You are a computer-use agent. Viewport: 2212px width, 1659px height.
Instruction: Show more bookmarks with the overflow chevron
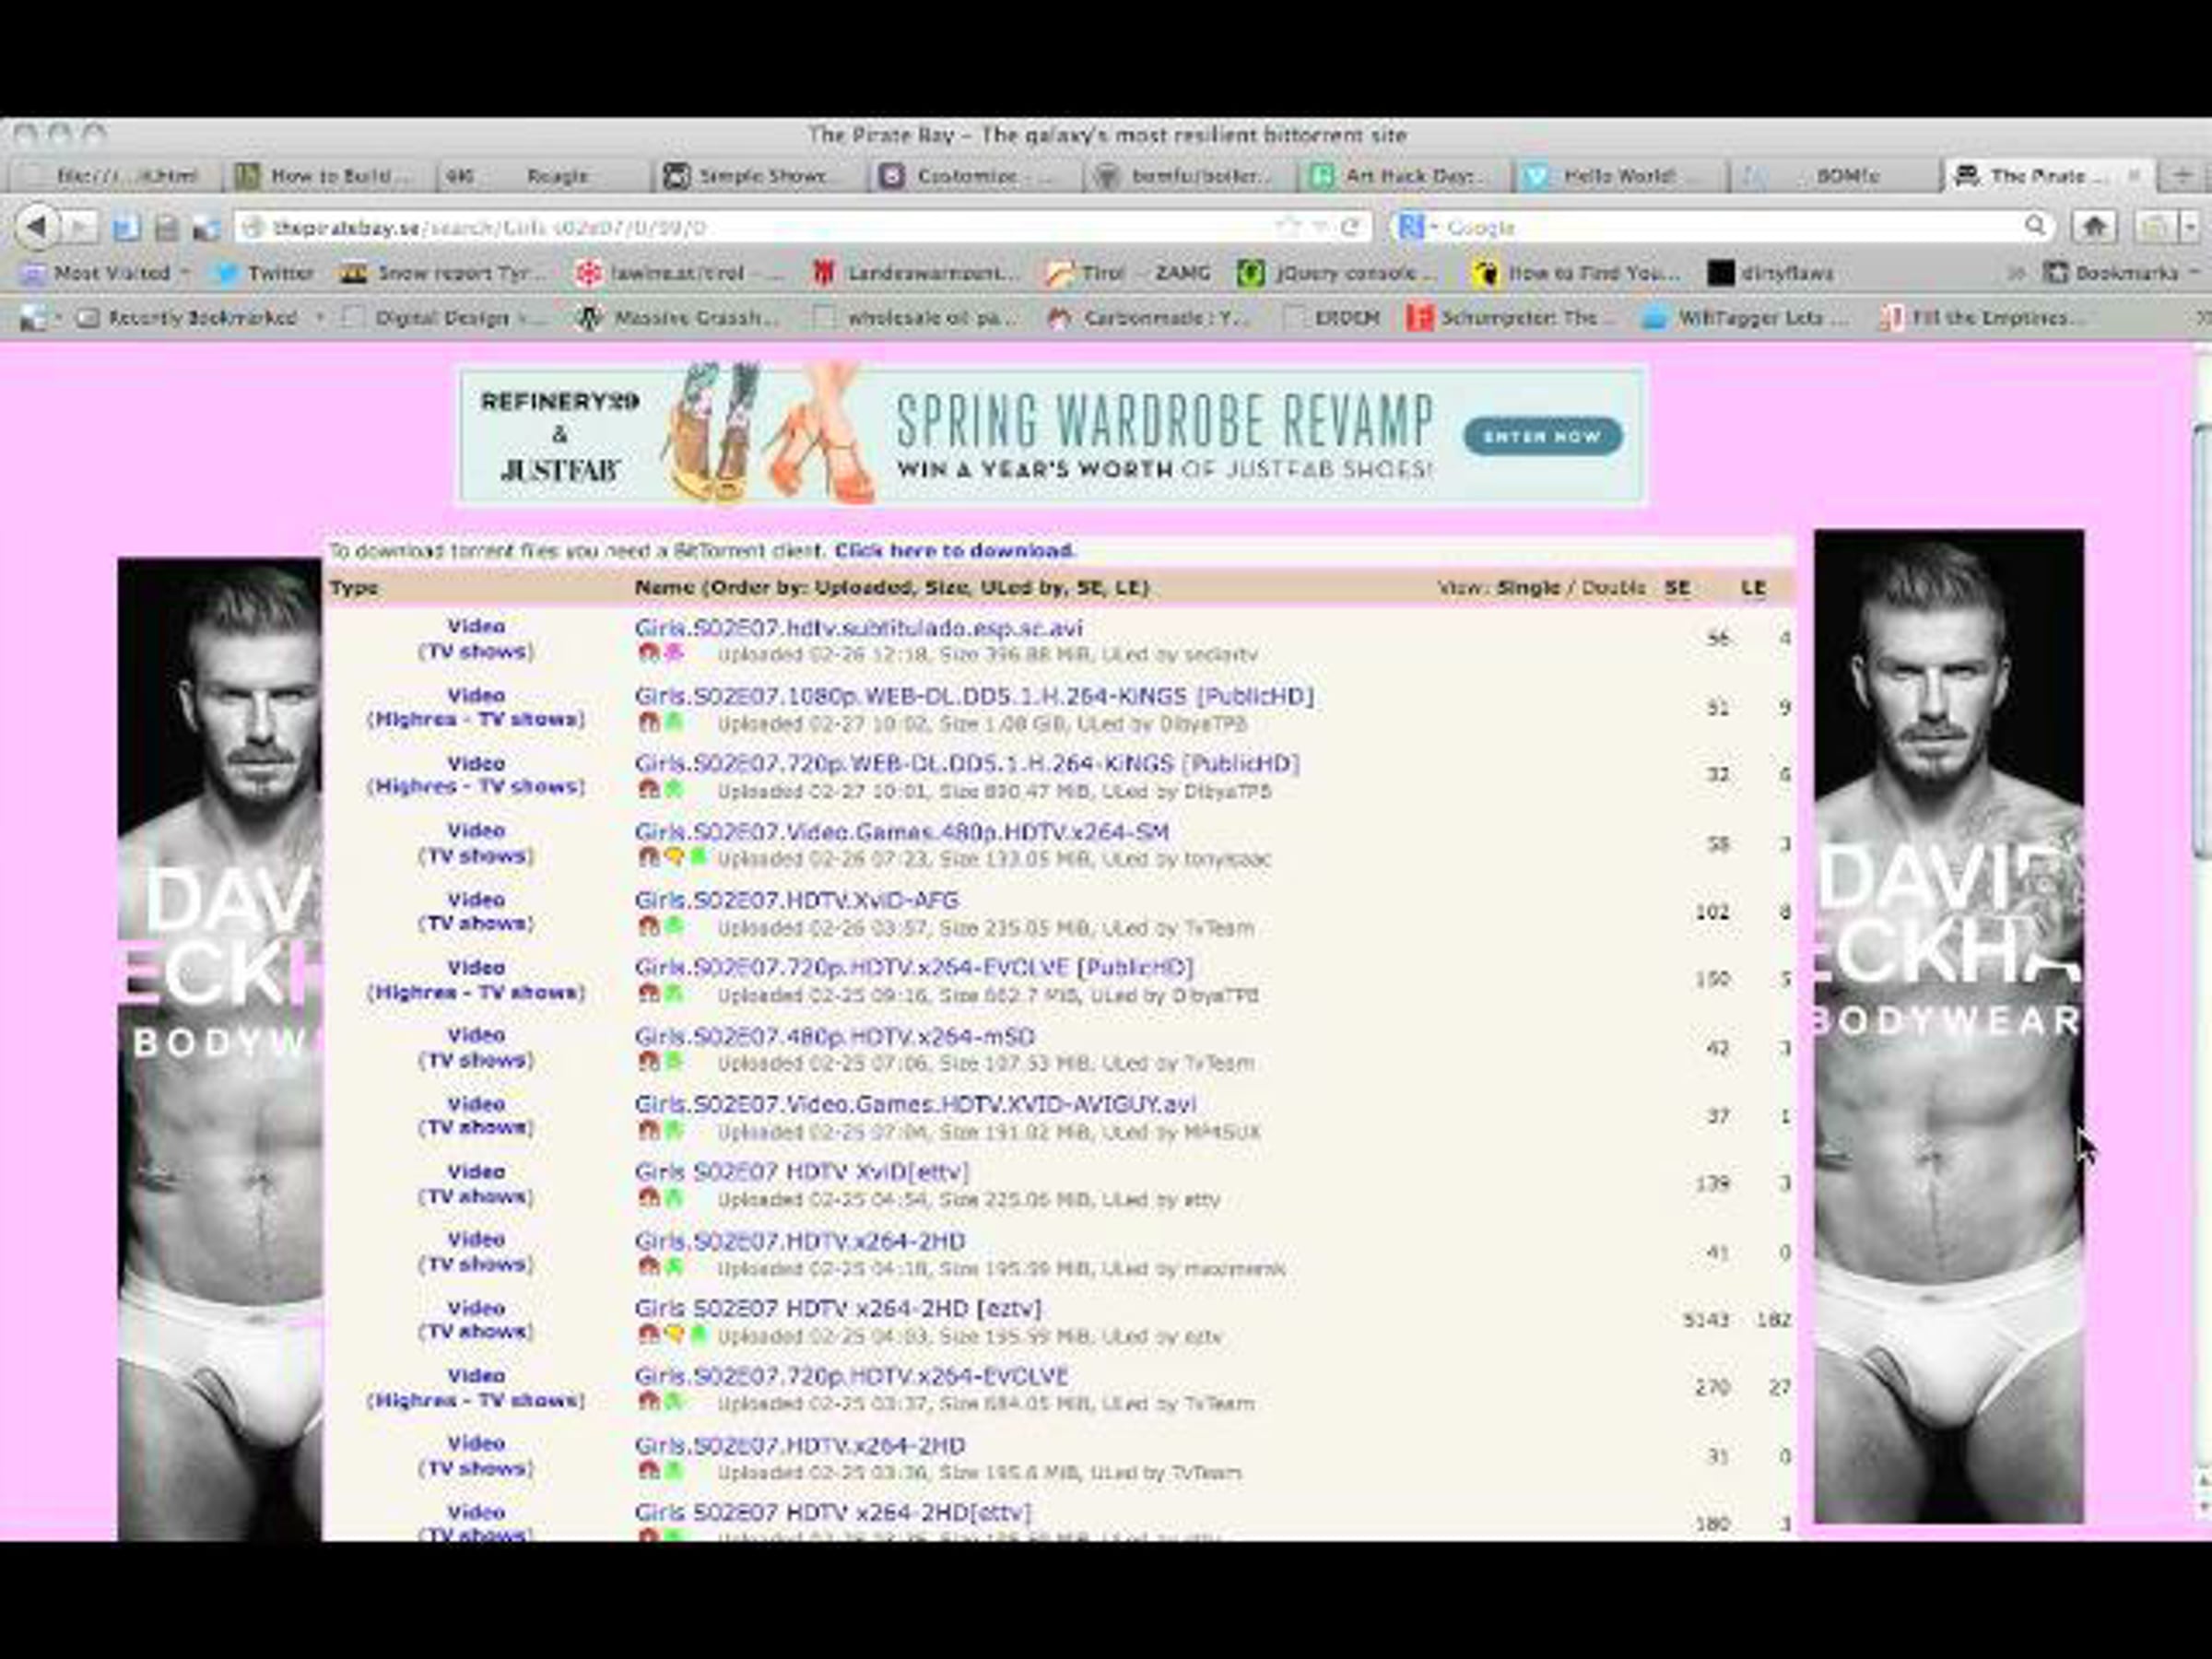pos(2017,273)
